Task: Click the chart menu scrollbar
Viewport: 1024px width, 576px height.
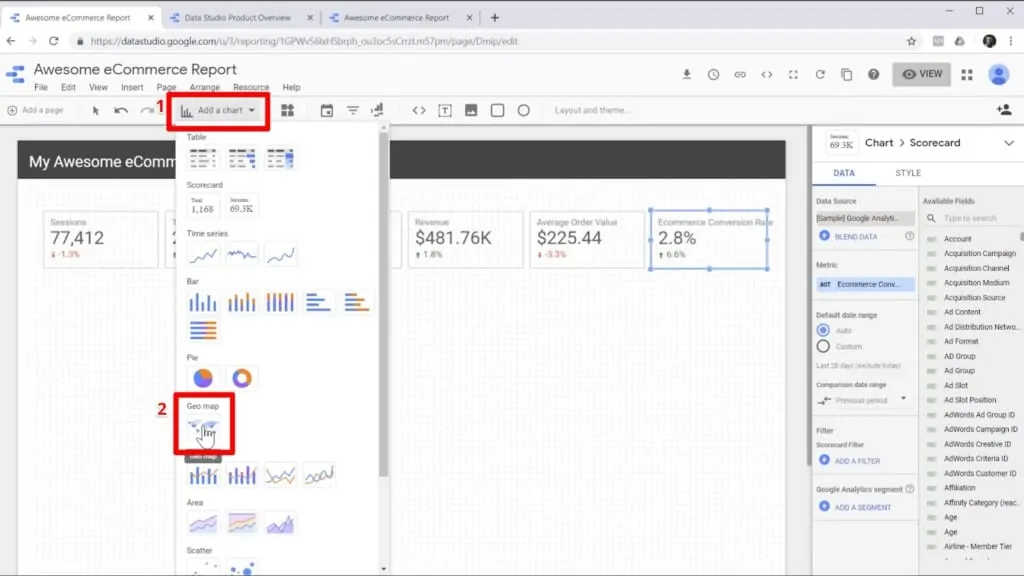Action: point(383,304)
